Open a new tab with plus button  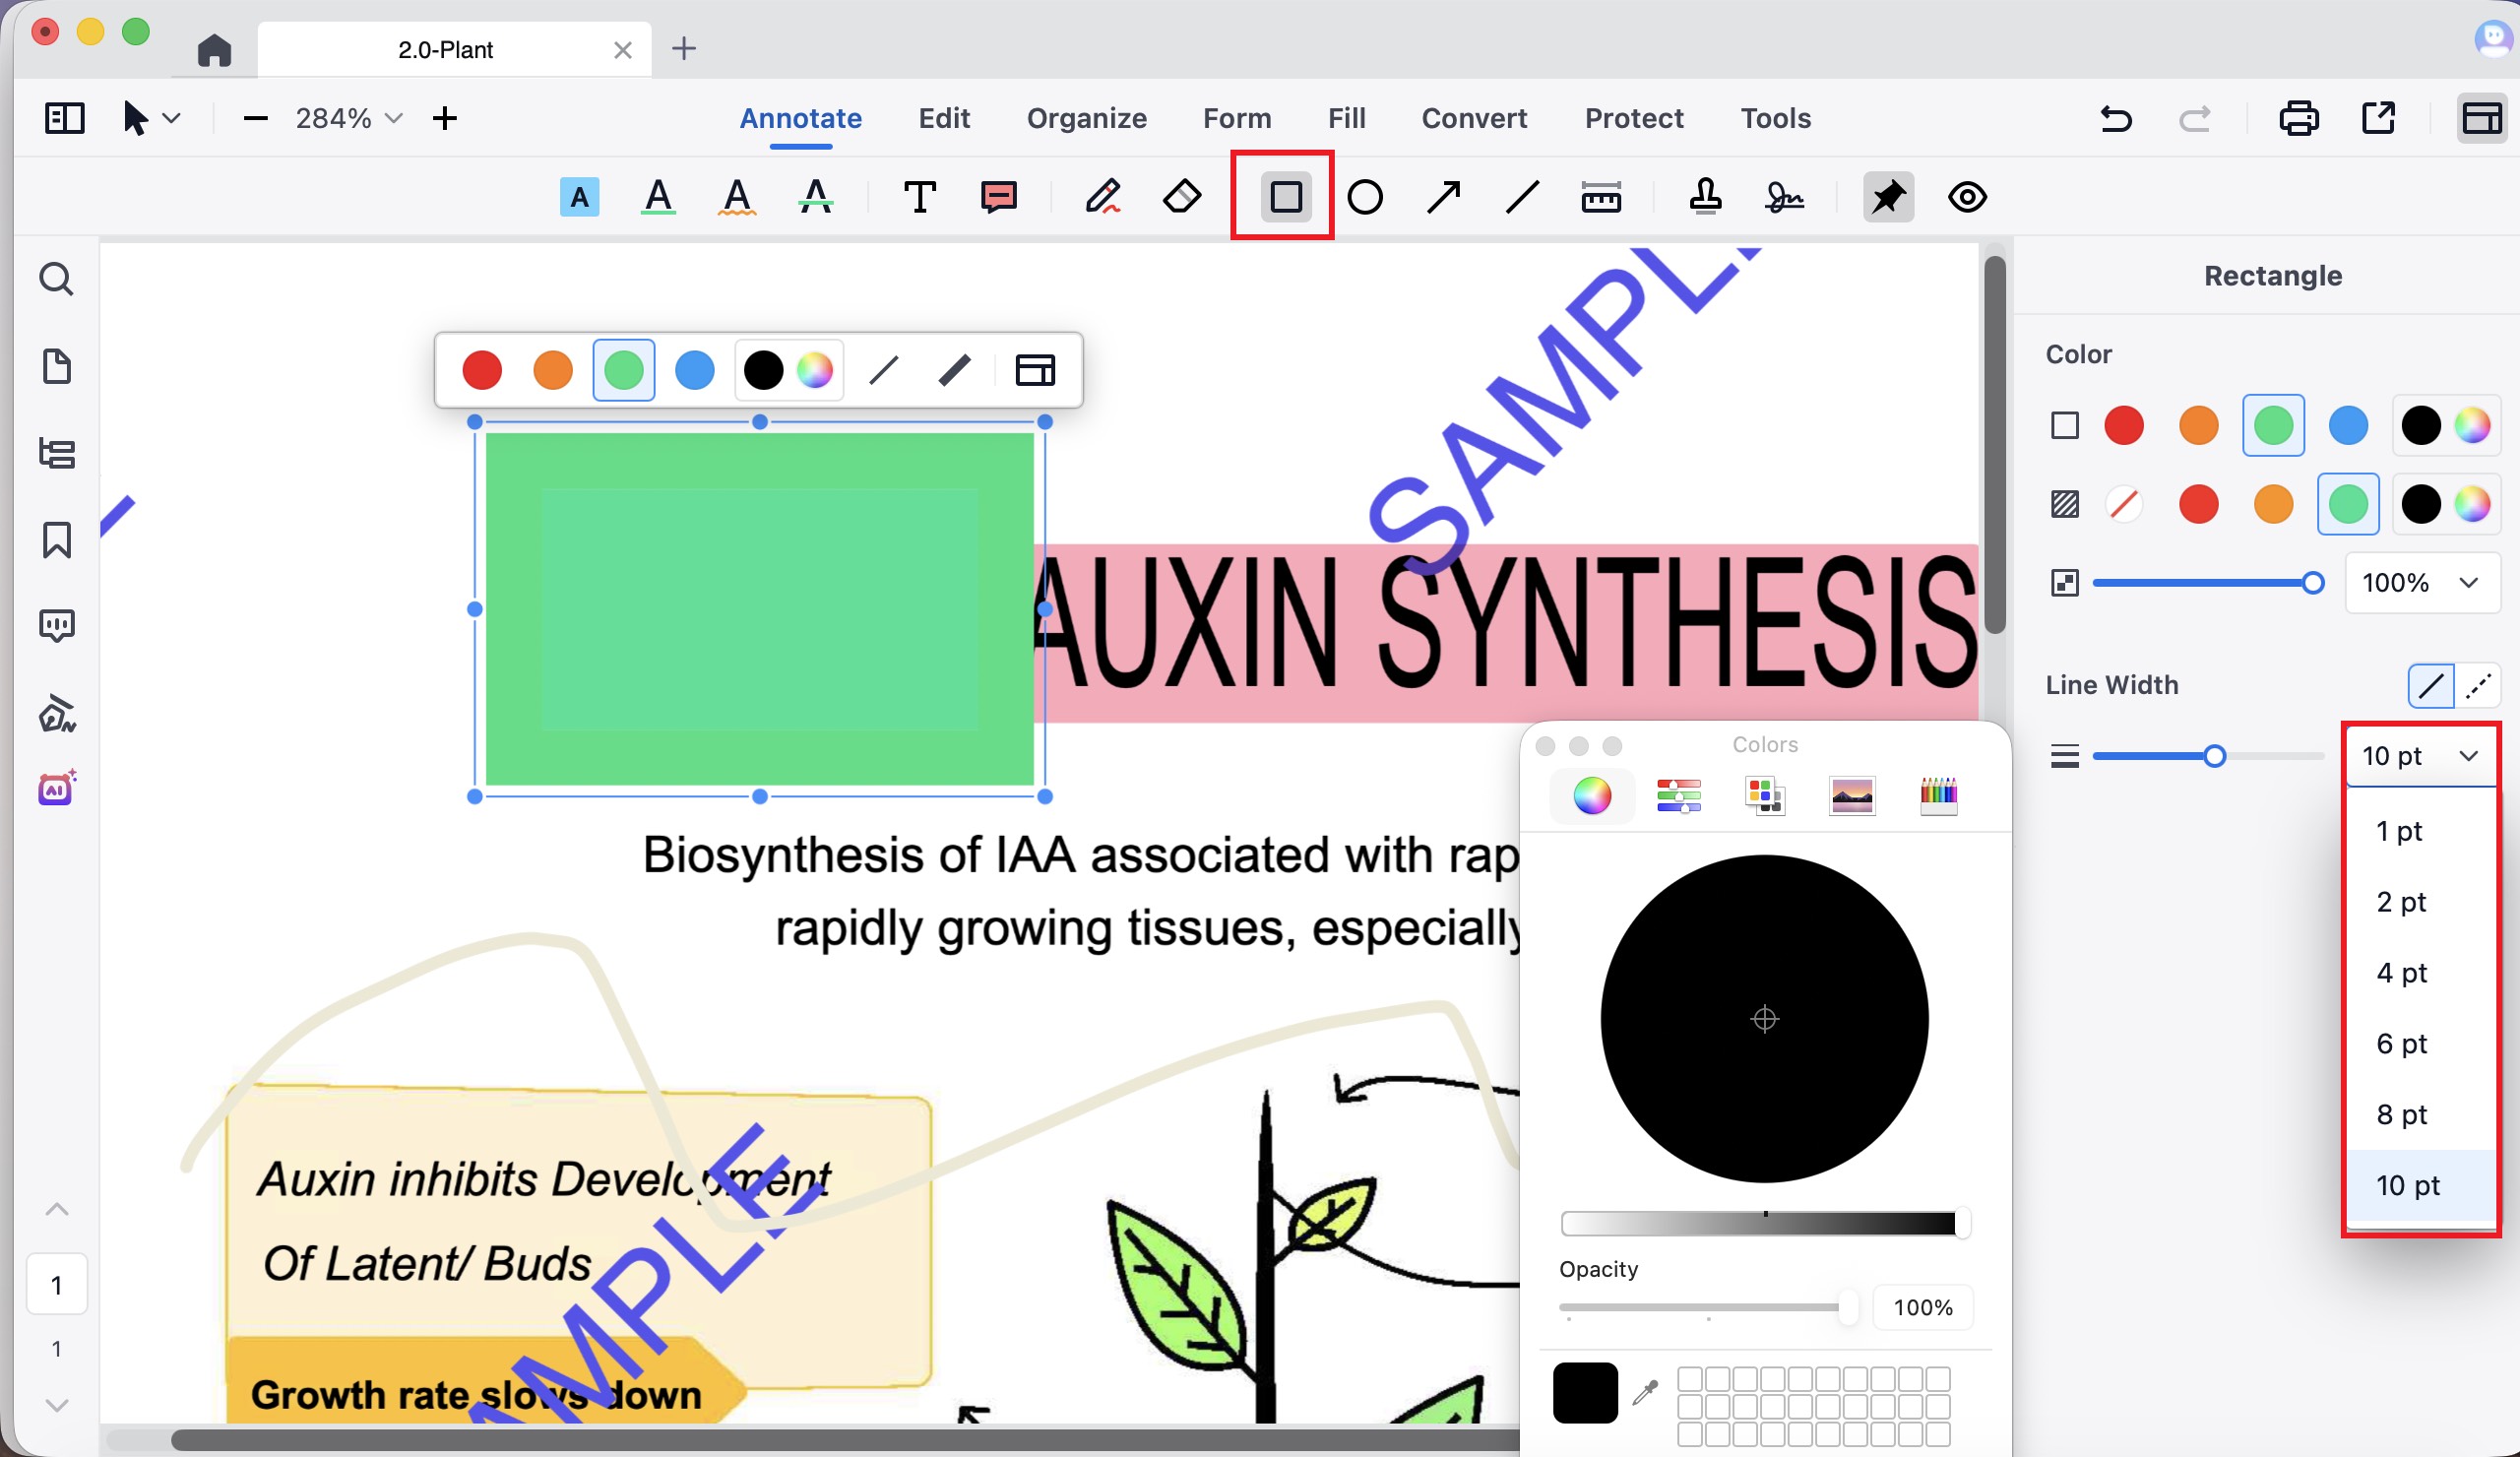pos(684,48)
